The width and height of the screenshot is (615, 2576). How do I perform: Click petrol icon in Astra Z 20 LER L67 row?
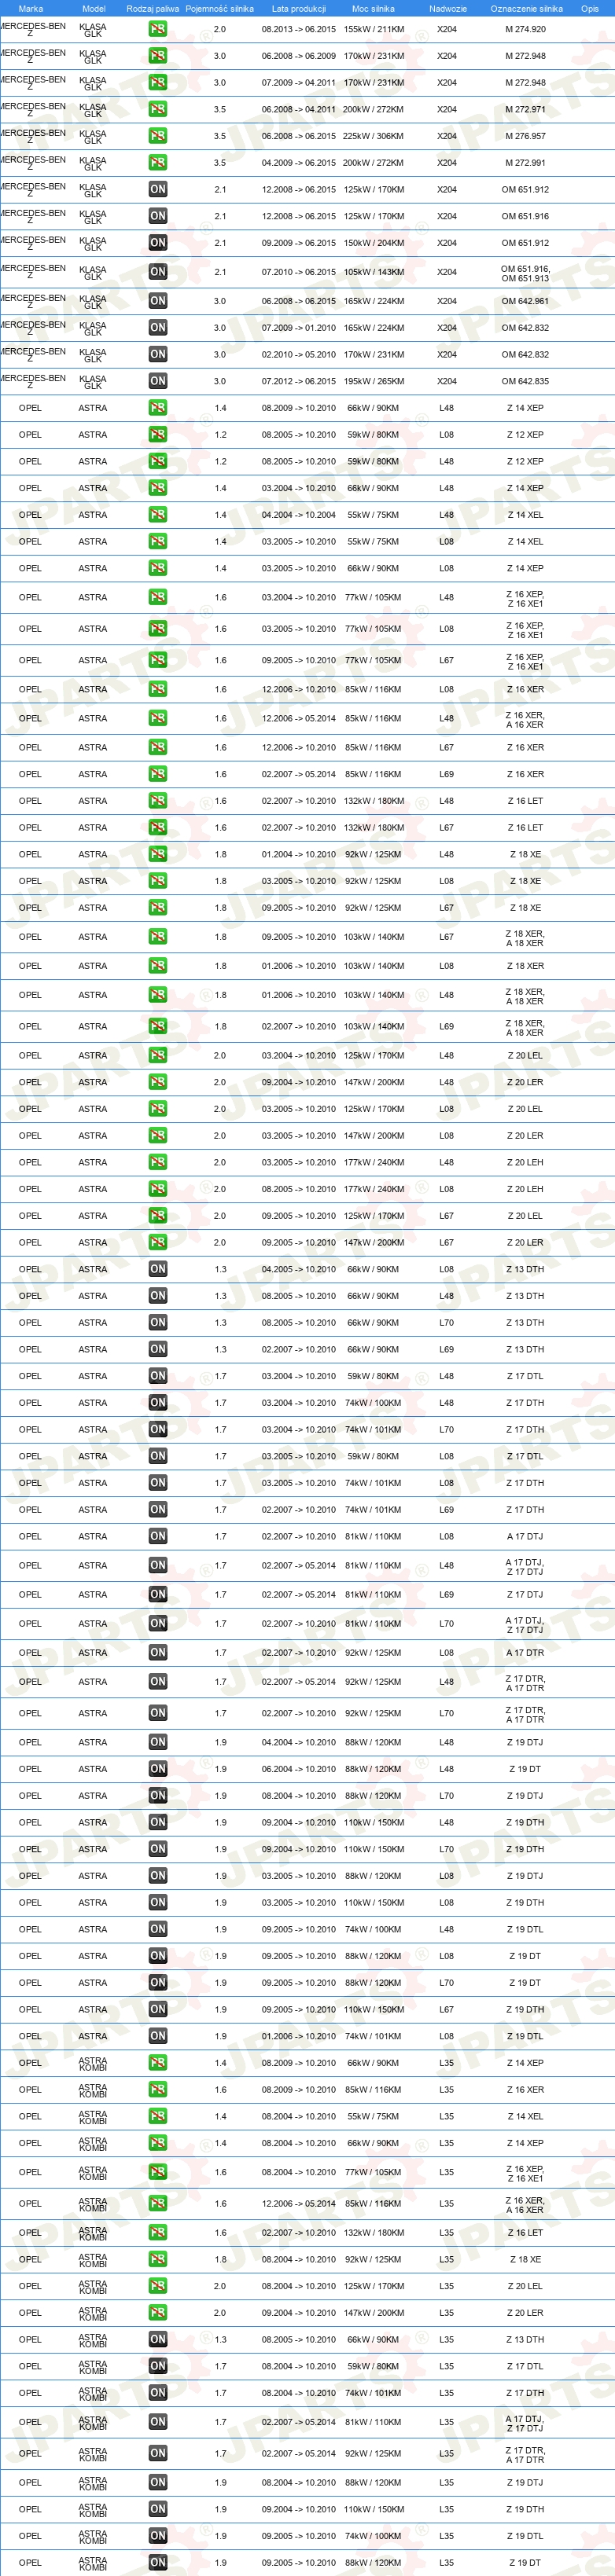coord(158,1243)
